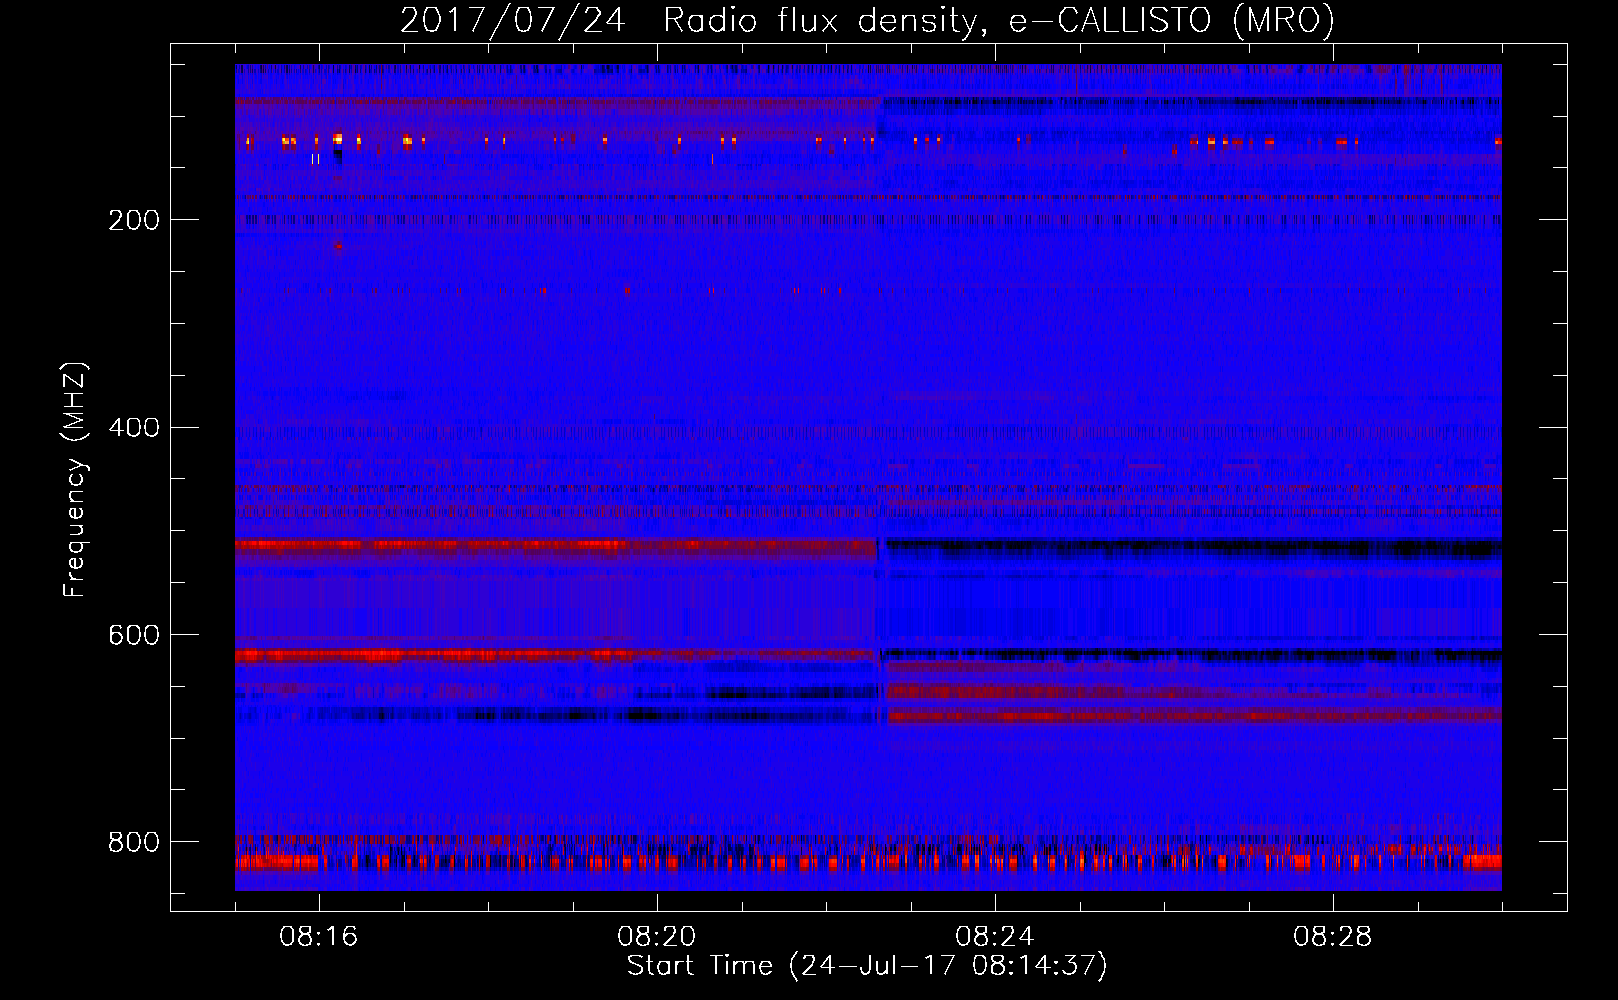Click the Start Time axis caption
Image resolution: width=1618 pixels, height=1000 pixels.
pos(867,966)
